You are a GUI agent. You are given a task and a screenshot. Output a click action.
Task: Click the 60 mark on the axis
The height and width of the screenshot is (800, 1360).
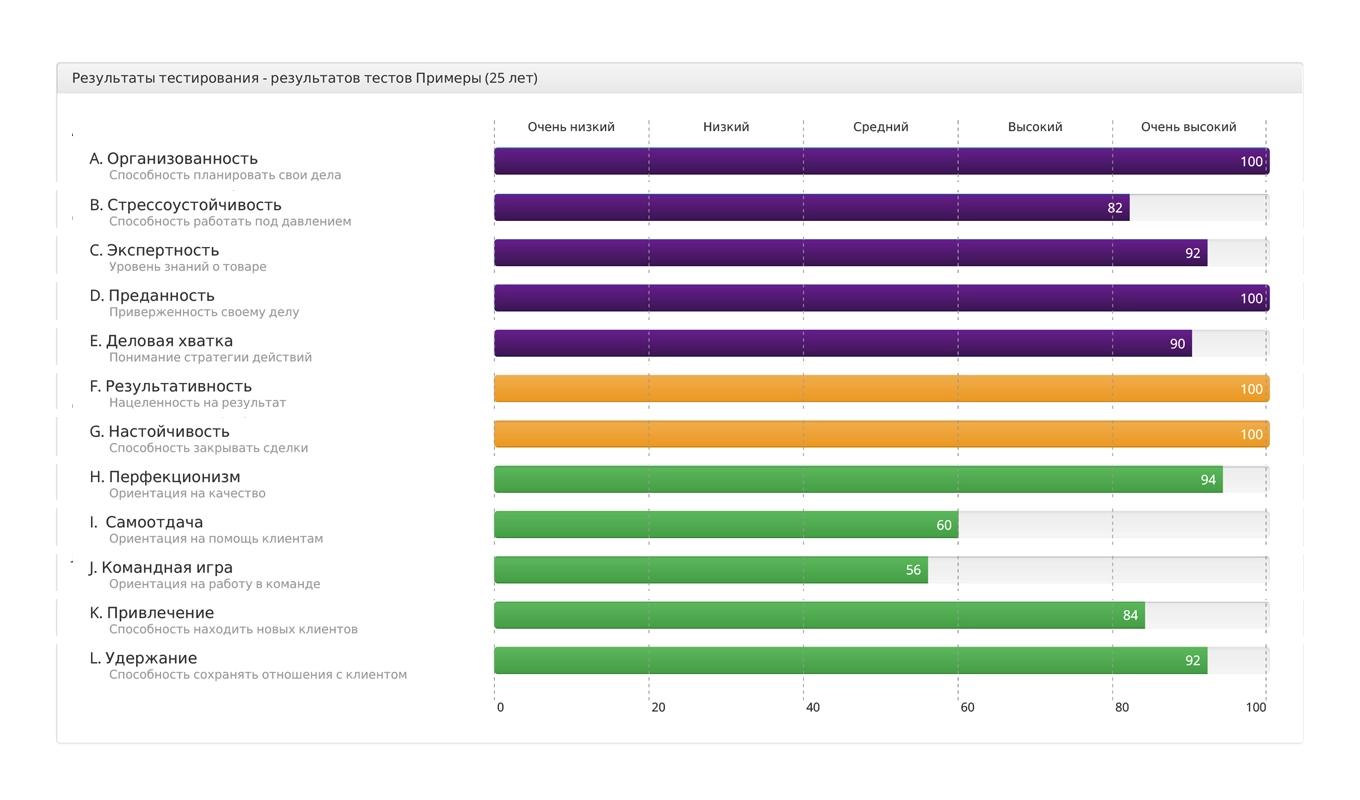[967, 707]
